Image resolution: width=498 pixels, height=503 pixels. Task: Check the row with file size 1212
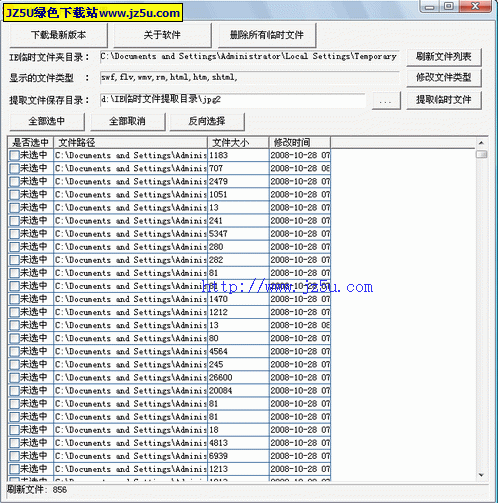pos(14,312)
